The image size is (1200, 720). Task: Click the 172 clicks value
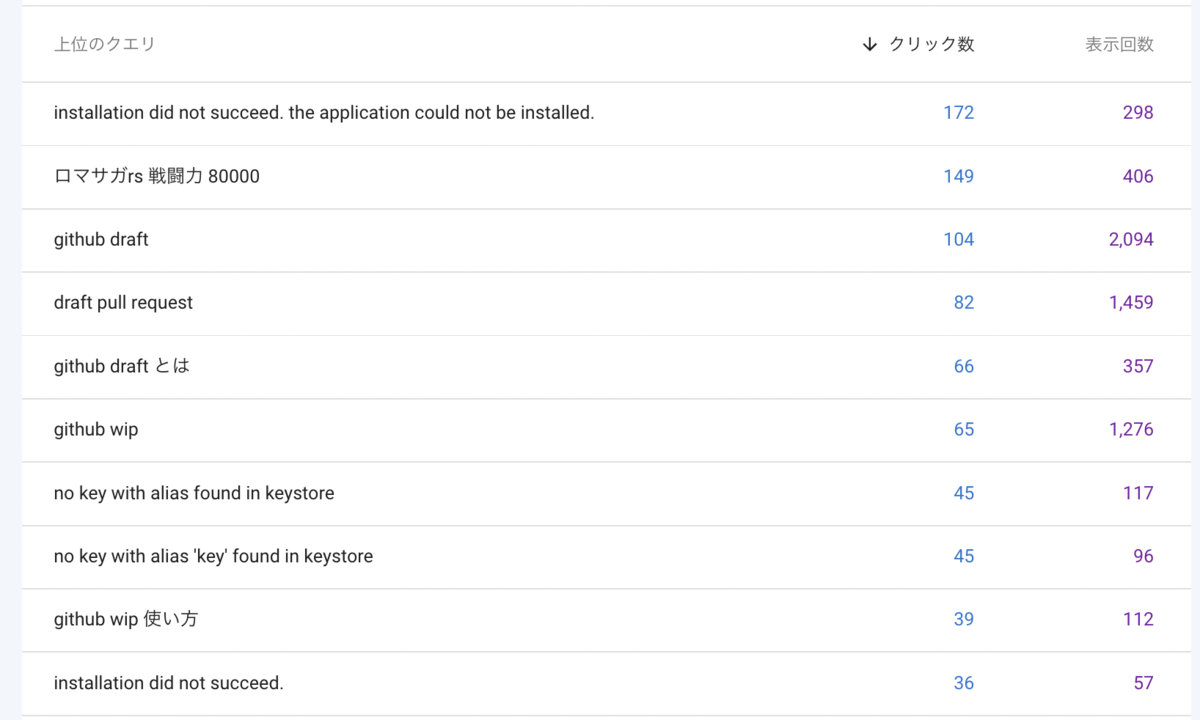958,113
